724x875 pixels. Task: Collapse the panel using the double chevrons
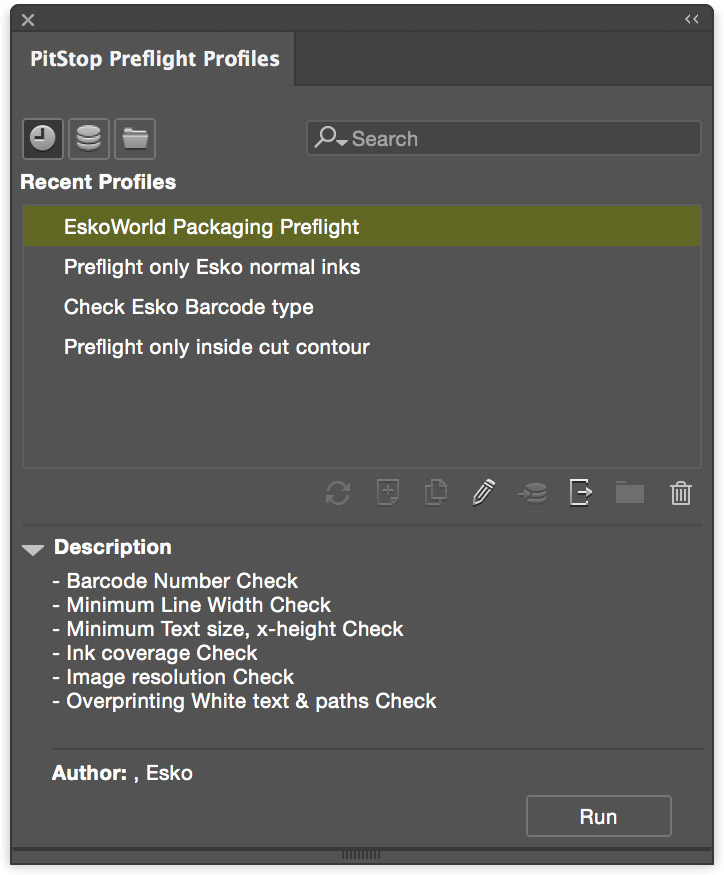[x=691, y=18]
